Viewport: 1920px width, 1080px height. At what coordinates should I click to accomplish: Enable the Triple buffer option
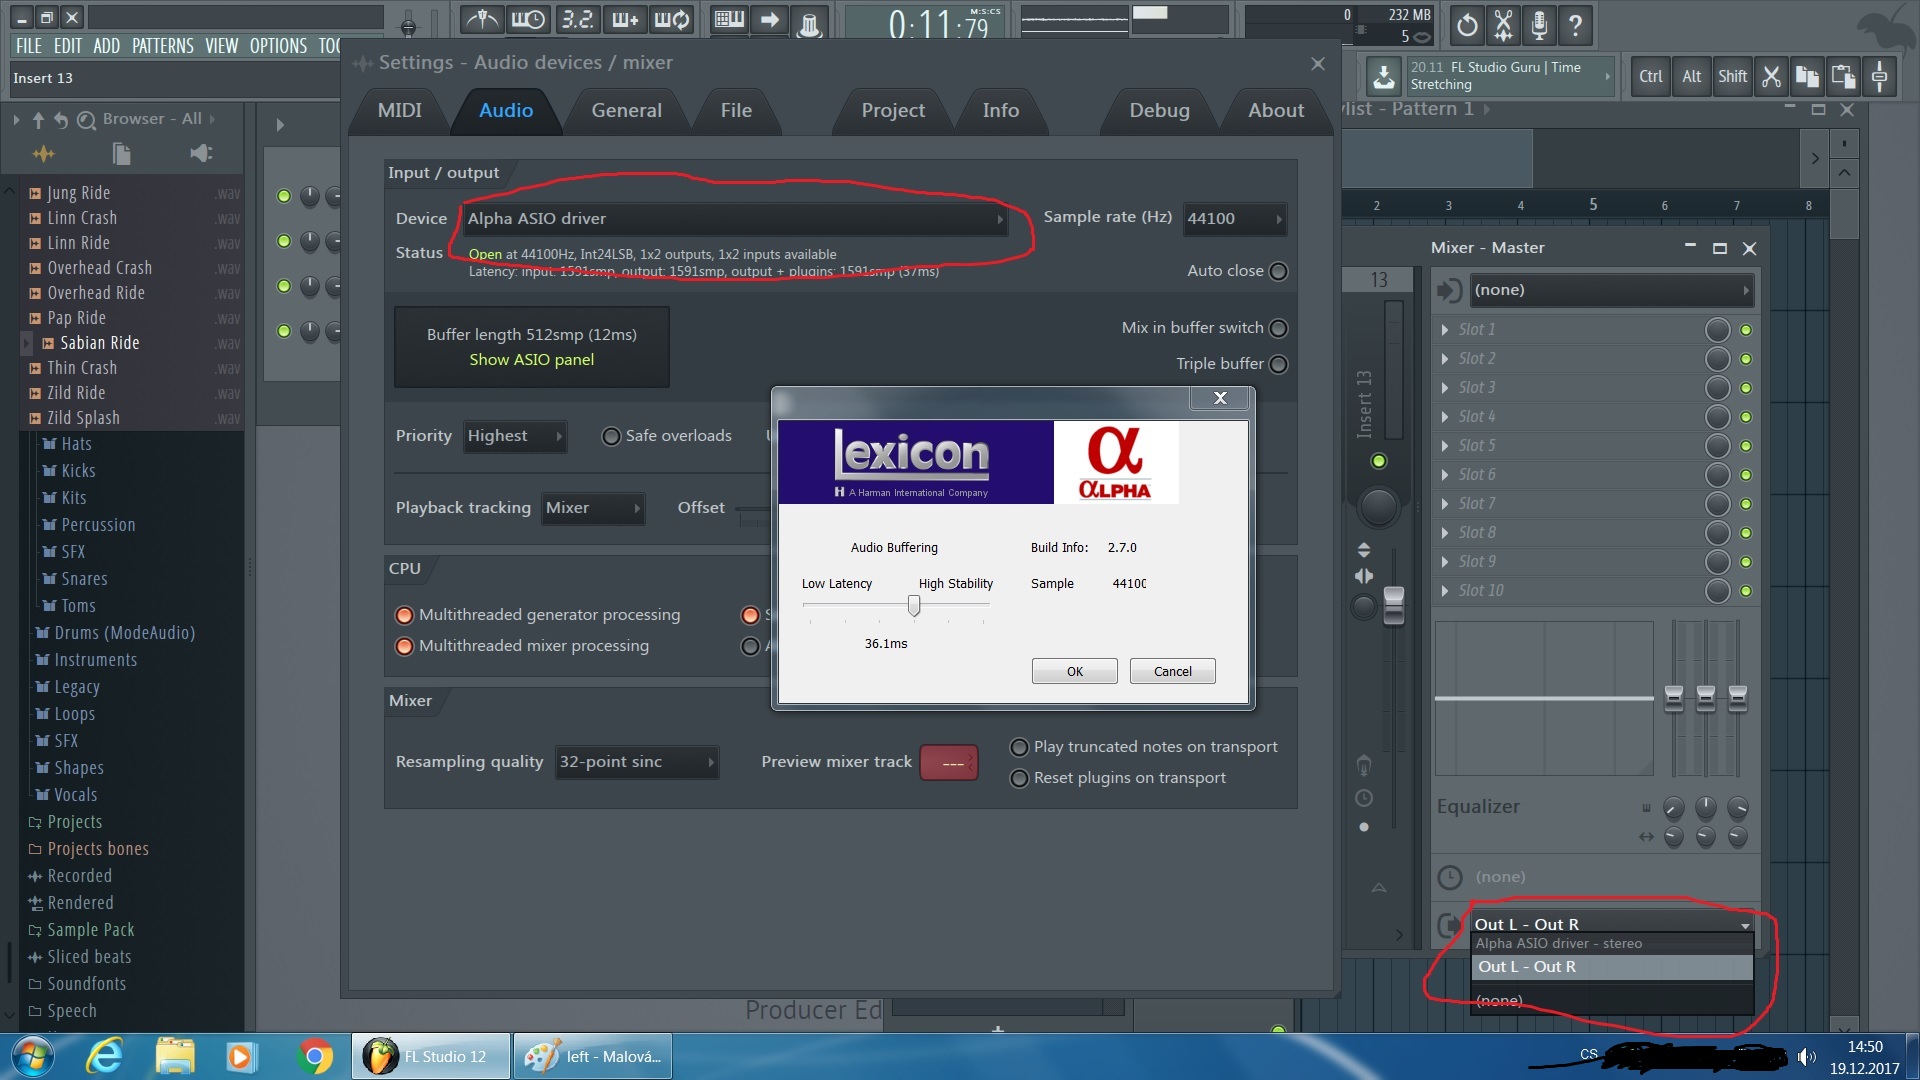click(1278, 364)
